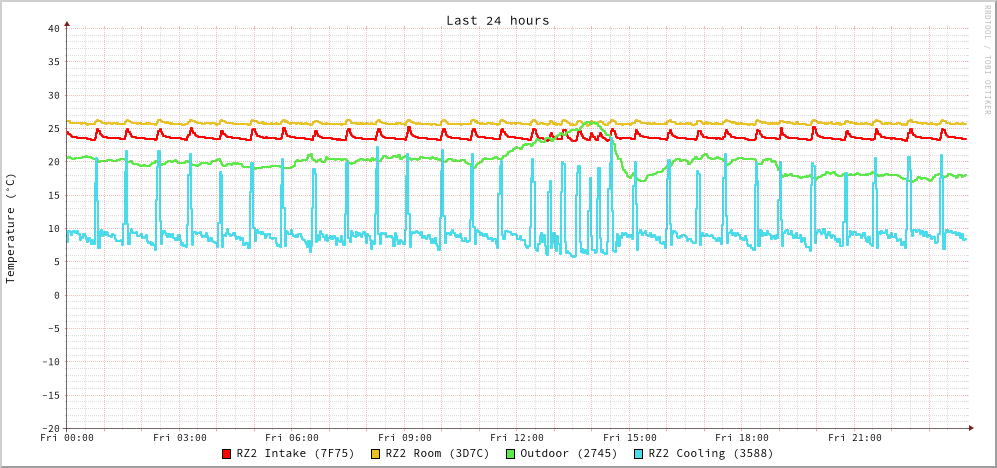Click the green Outdoor legend swatch
997x468 pixels.
click(510, 454)
